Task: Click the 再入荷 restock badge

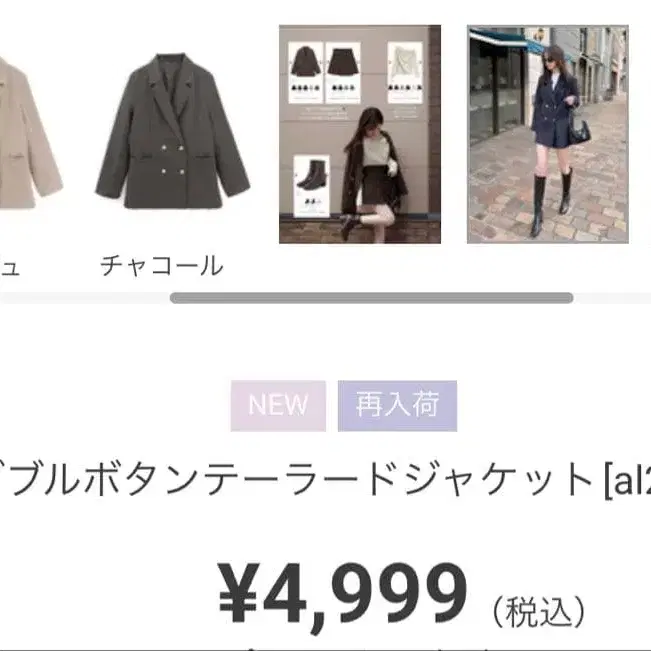Action: (397, 406)
